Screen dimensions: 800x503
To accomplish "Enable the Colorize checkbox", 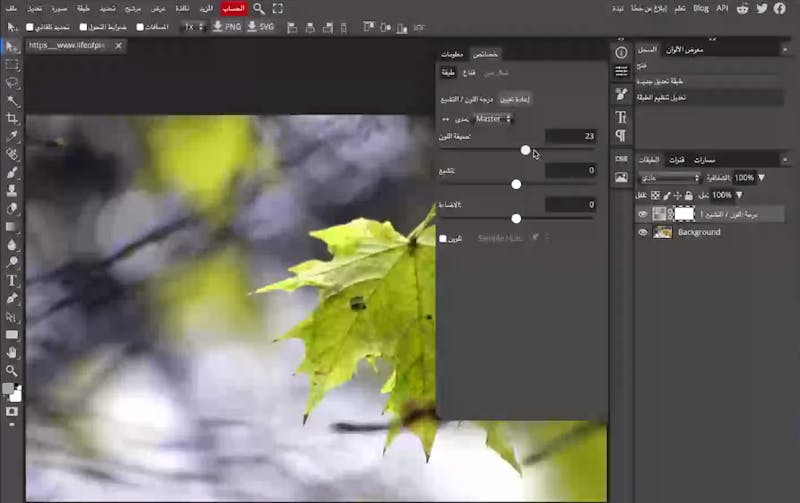I will point(443,238).
